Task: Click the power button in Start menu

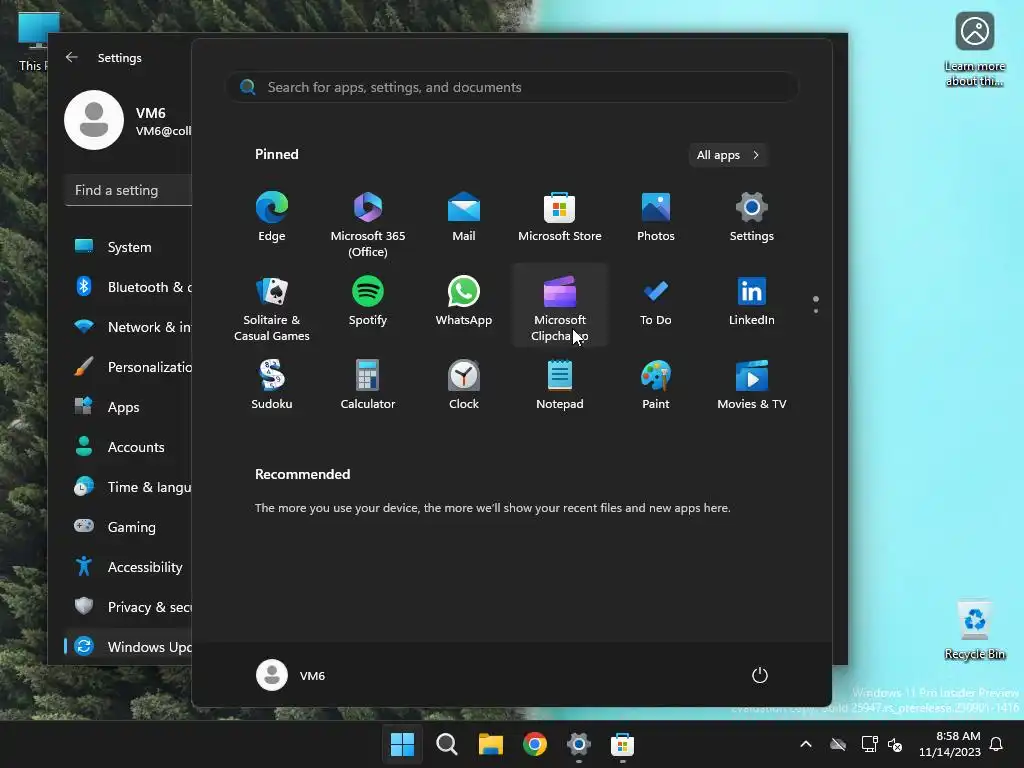Action: pos(760,675)
